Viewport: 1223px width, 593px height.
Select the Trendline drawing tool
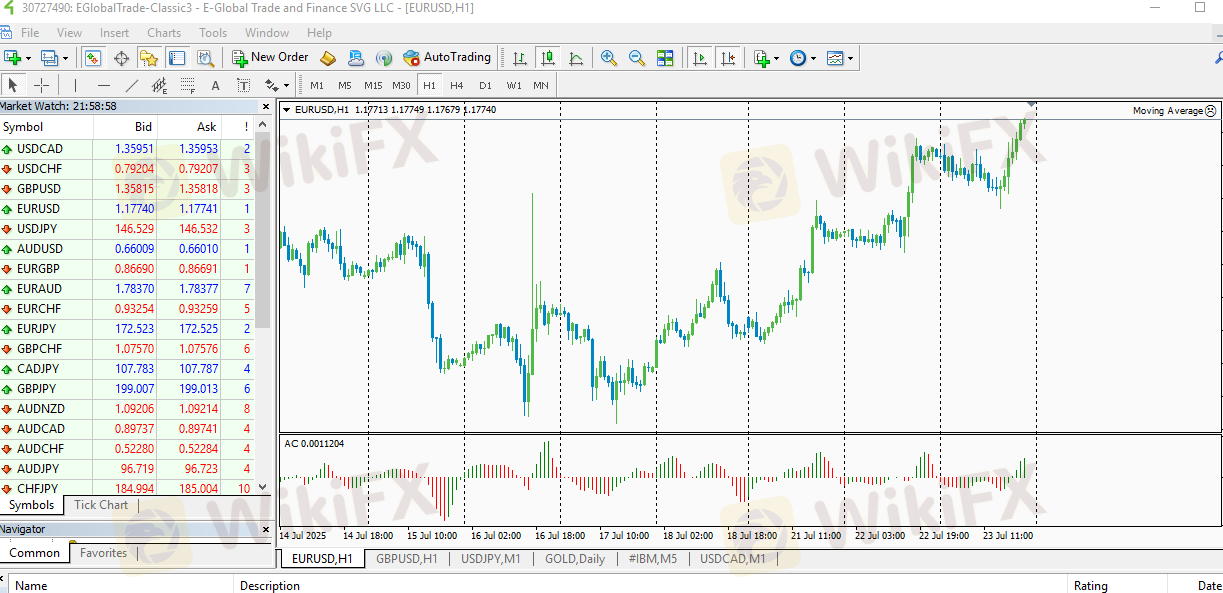[x=131, y=85]
